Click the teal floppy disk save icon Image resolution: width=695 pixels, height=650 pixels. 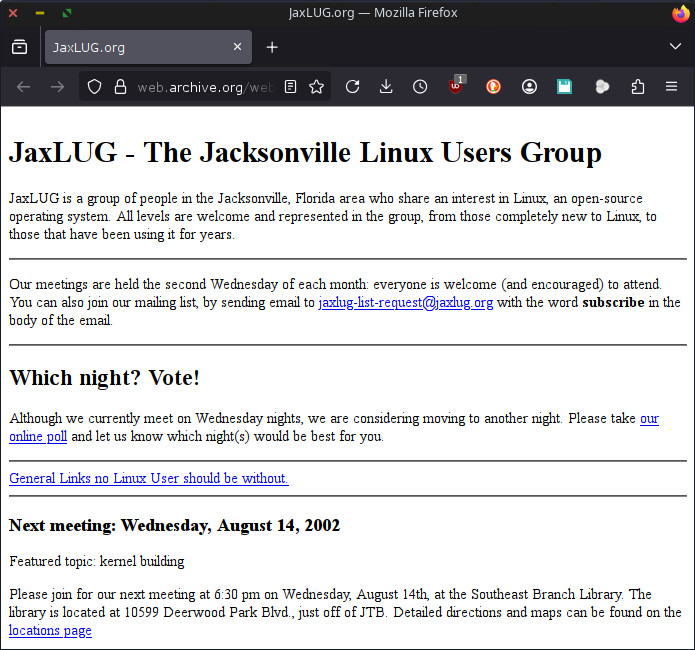point(564,86)
